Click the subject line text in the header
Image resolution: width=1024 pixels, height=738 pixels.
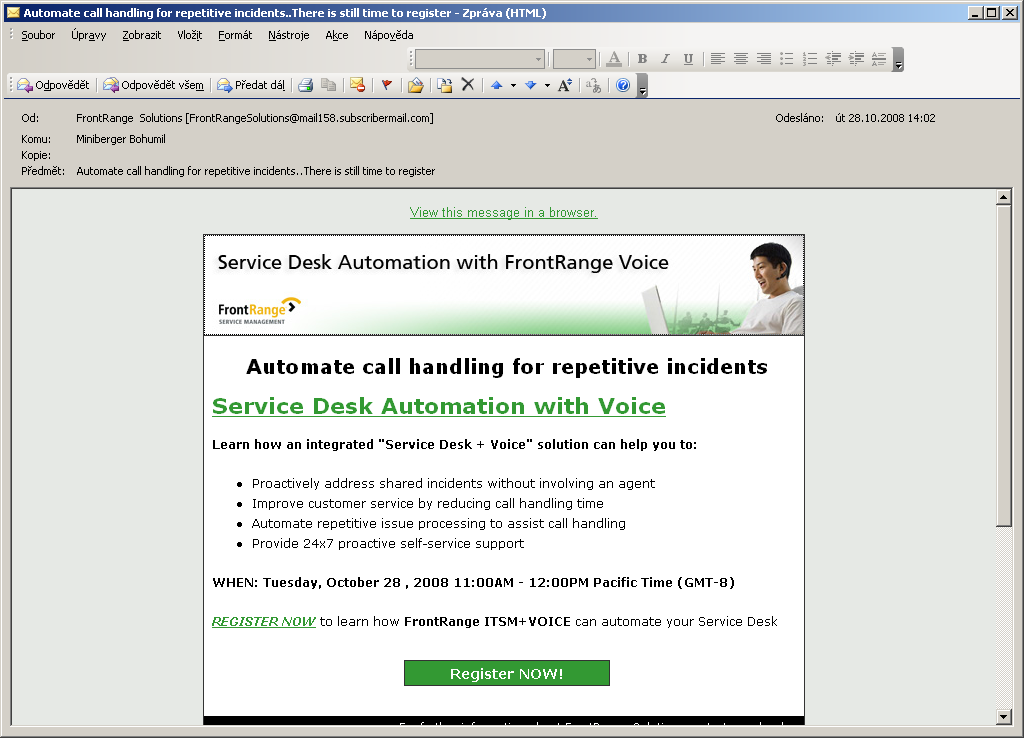[x=255, y=171]
